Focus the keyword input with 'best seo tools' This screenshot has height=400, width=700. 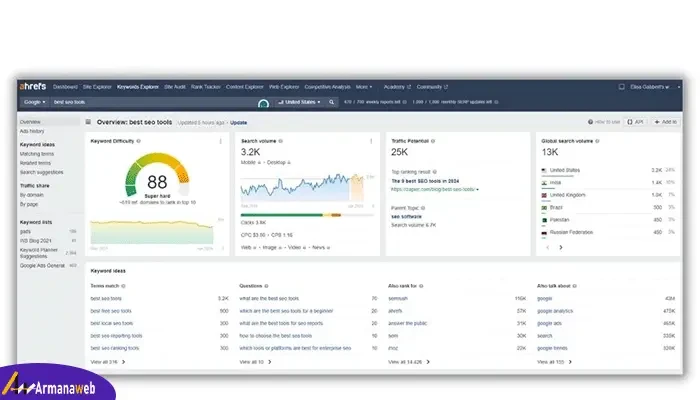[x=152, y=102]
